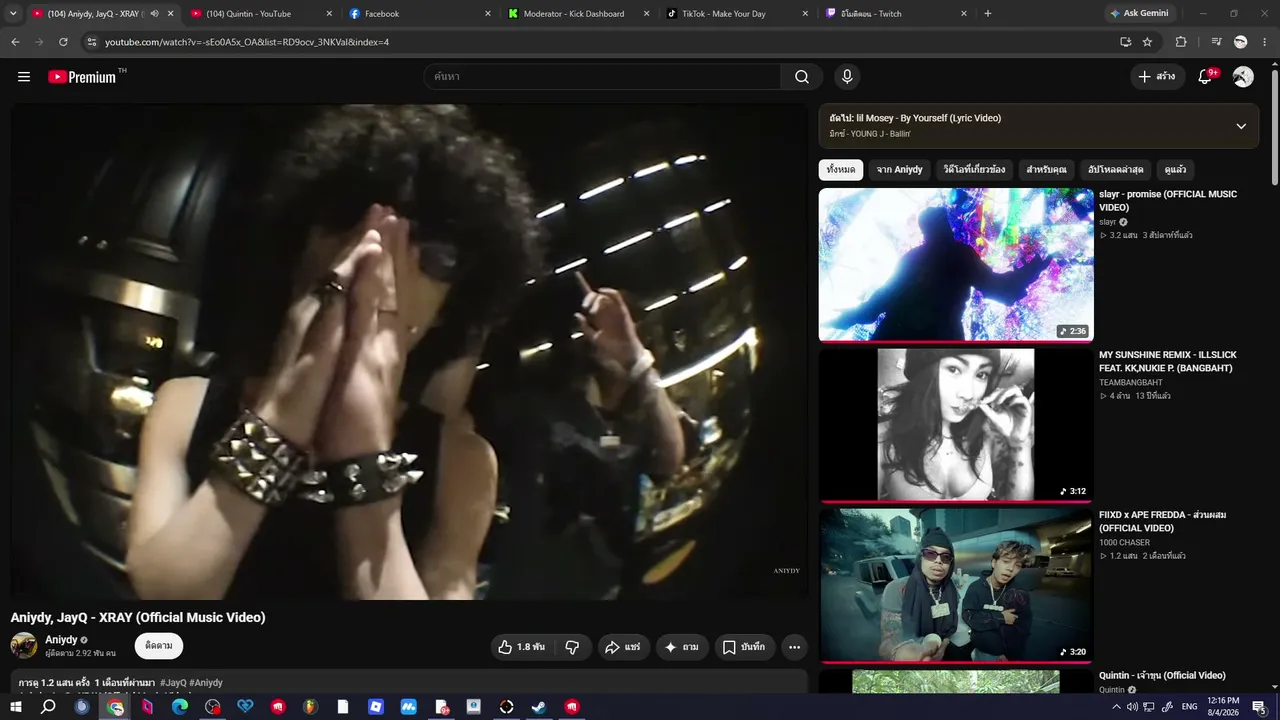Select the สำหรับคุณ filter chip
This screenshot has height=720, width=1280.
tap(1046, 170)
